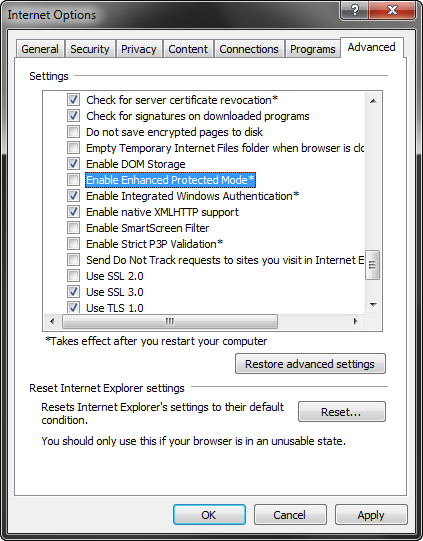The height and width of the screenshot is (541, 423).
Task: Go to the Connections tab
Action: tap(249, 49)
